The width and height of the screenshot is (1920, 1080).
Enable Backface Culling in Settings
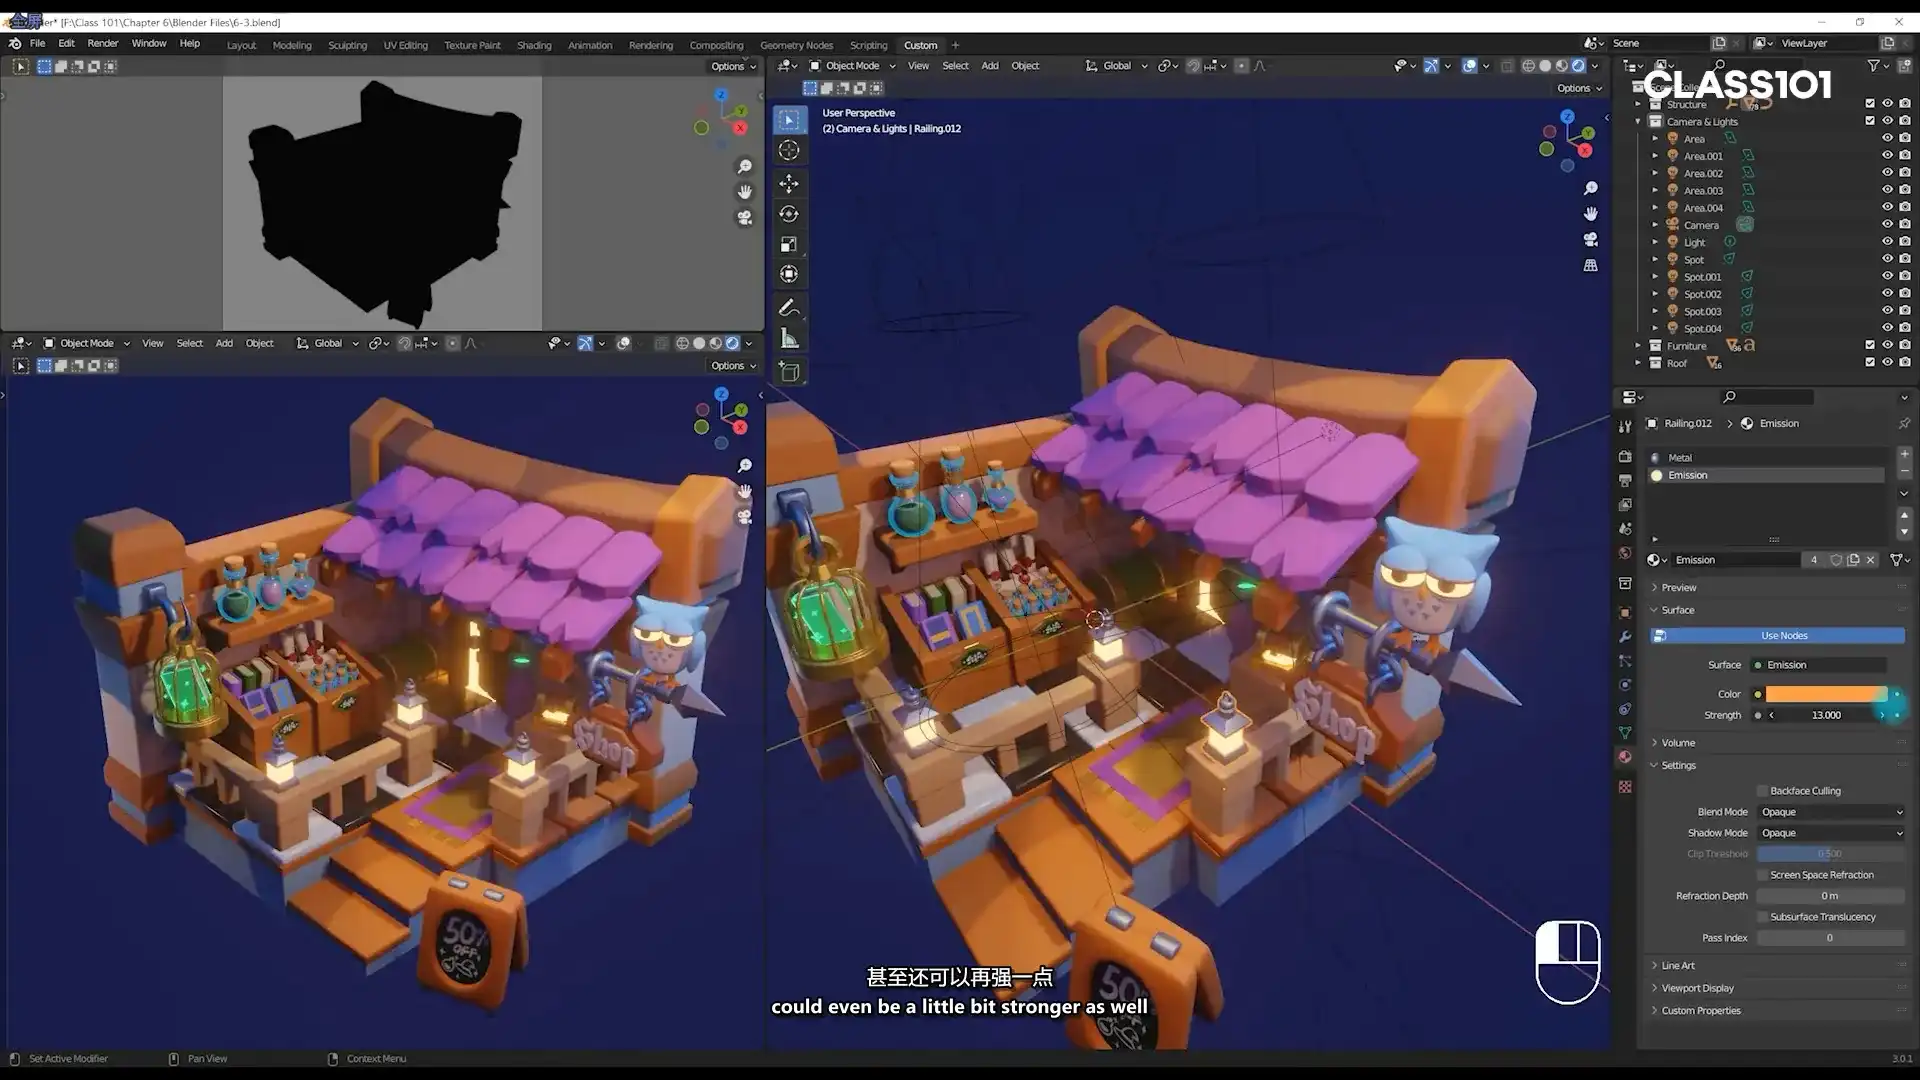click(x=1762, y=790)
